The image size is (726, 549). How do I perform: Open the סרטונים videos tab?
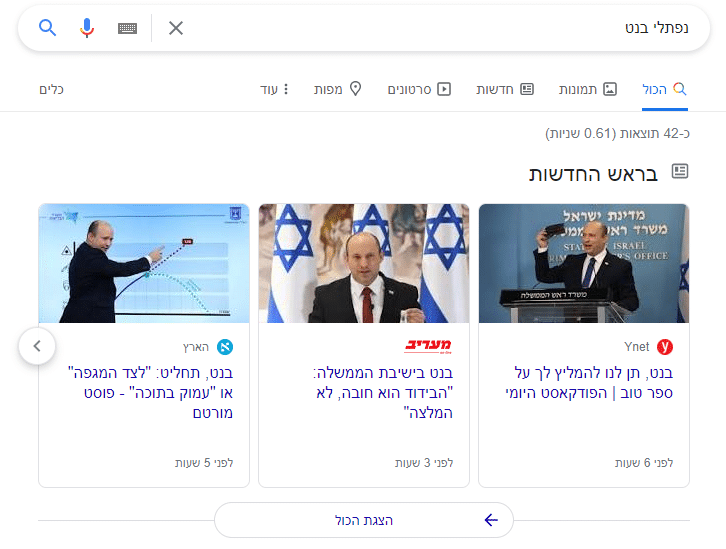(x=419, y=89)
